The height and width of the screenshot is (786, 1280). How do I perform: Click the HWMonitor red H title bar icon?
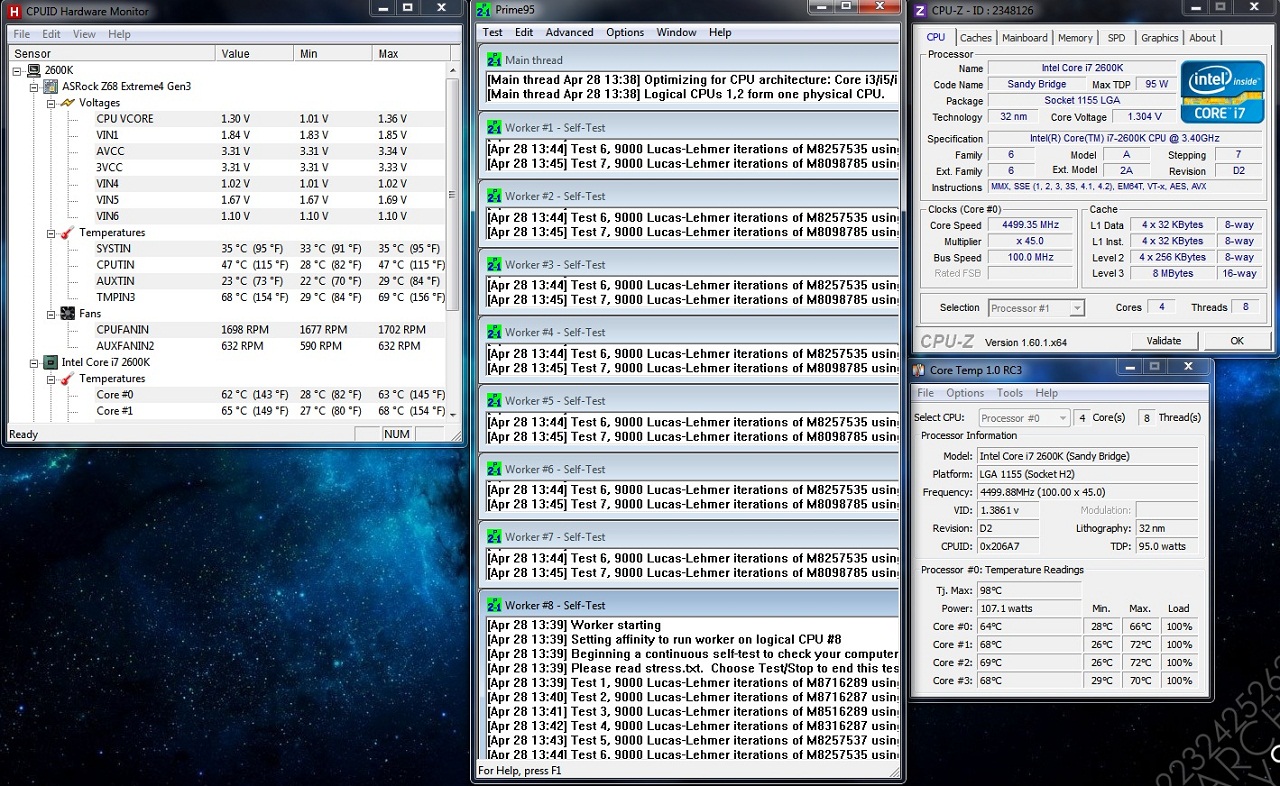pos(14,10)
